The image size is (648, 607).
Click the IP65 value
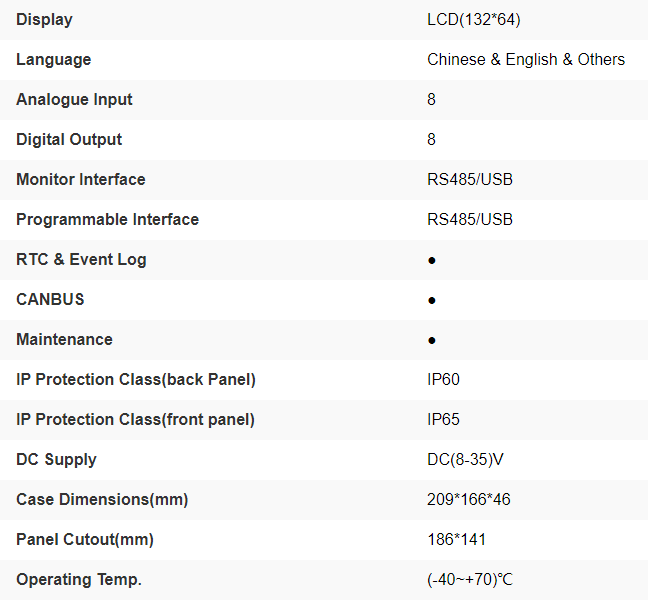[x=443, y=420]
